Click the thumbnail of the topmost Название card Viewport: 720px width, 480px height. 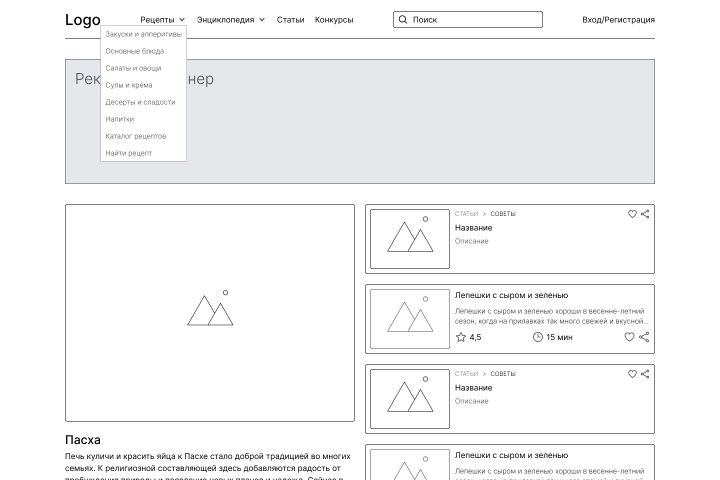point(410,239)
